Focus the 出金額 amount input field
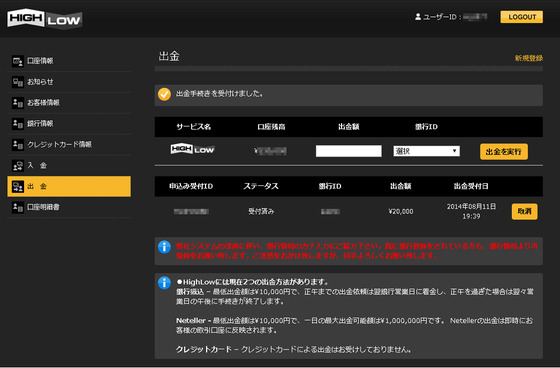The height and width of the screenshot is (368, 560). point(349,151)
